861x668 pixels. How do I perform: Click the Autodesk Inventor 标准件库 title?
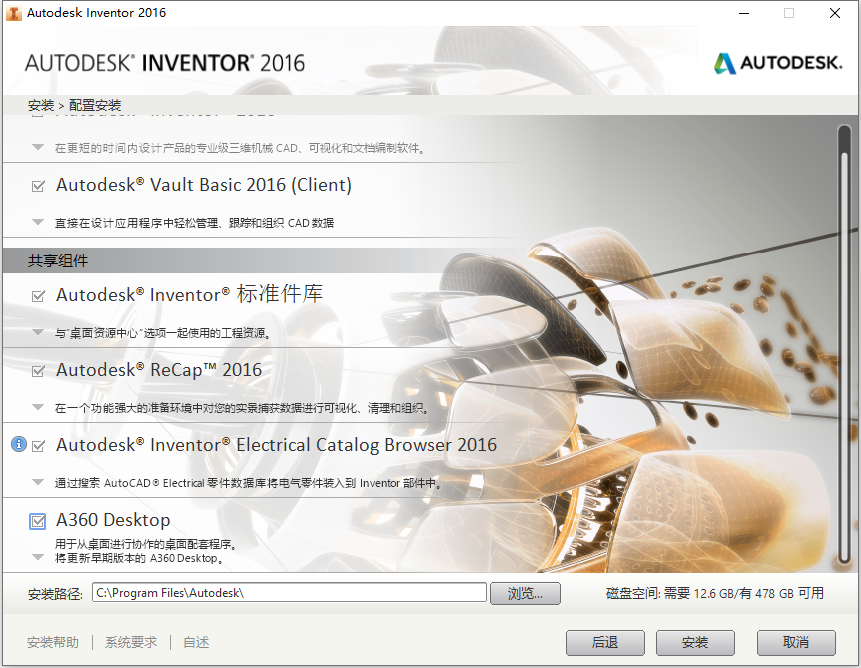[x=189, y=295]
